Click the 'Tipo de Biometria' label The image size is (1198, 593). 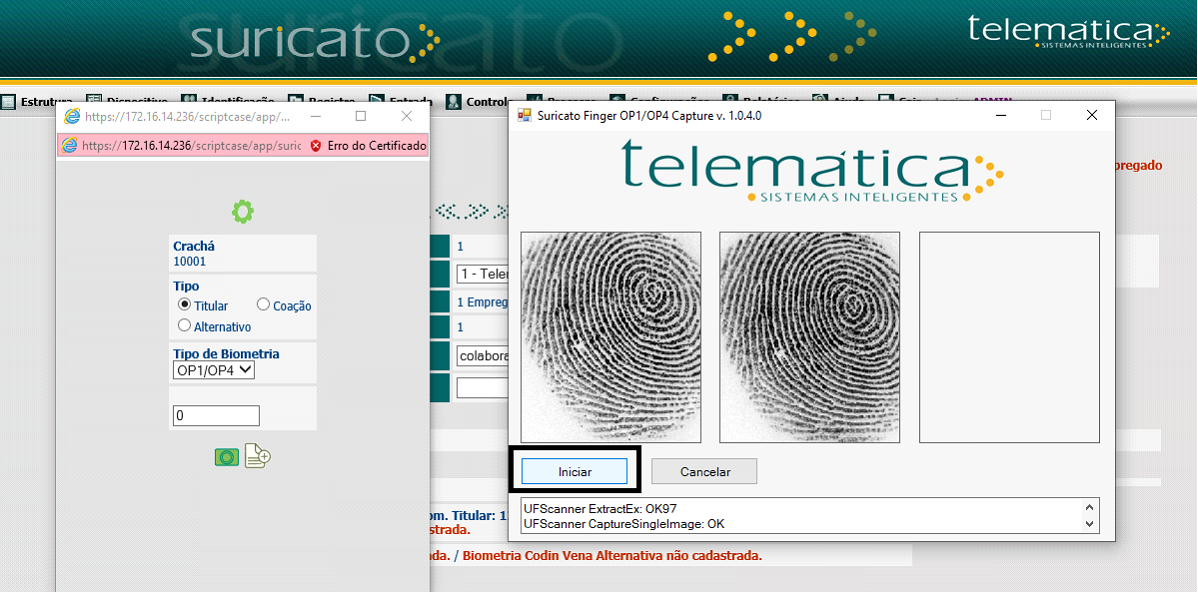point(226,354)
